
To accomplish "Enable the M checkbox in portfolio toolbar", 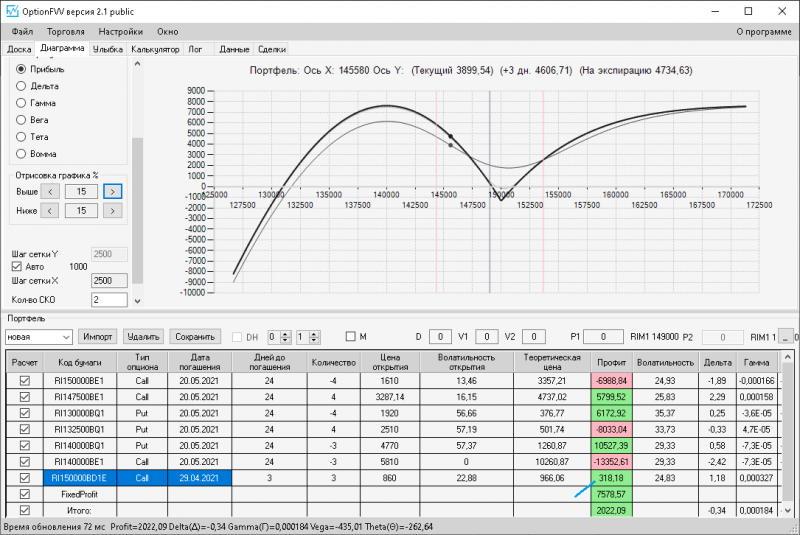I will click(350, 337).
